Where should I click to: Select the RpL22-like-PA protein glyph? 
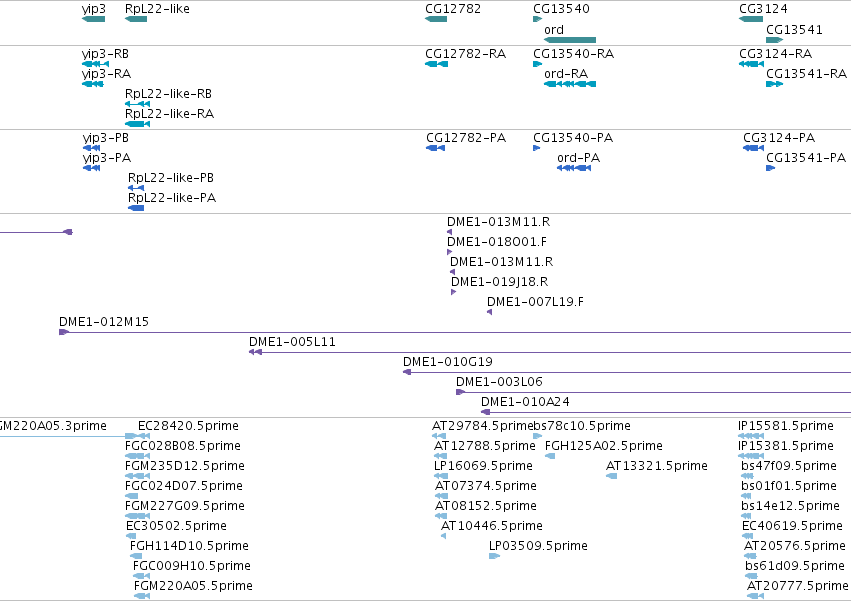(x=136, y=208)
